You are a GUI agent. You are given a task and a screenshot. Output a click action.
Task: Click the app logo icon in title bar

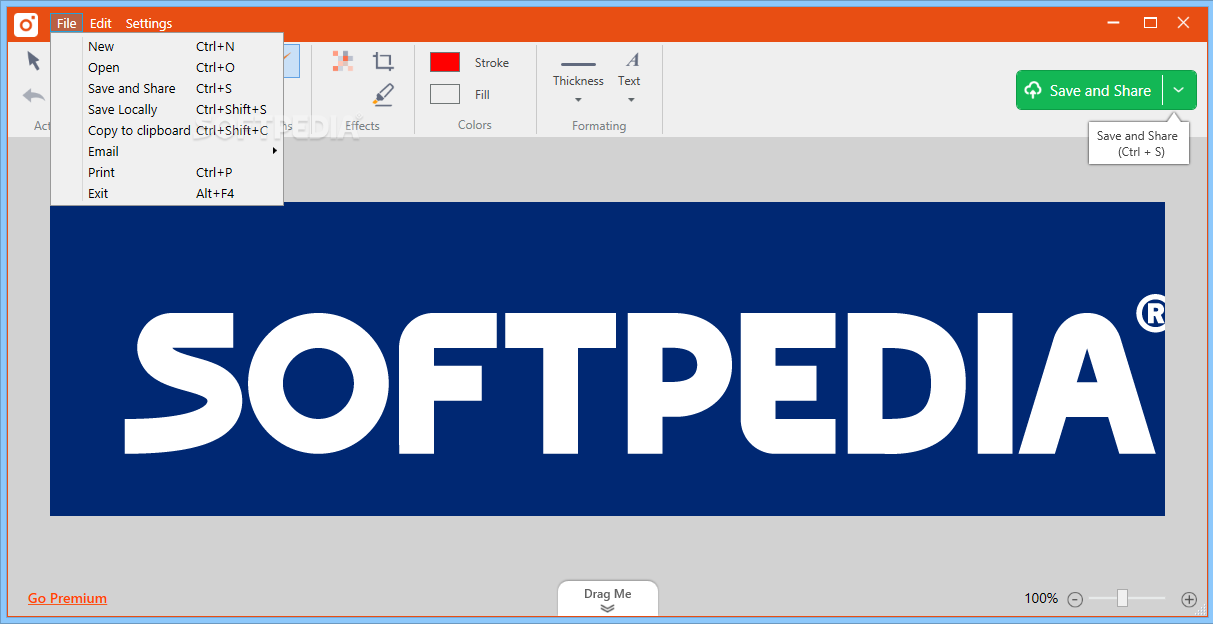[26, 24]
